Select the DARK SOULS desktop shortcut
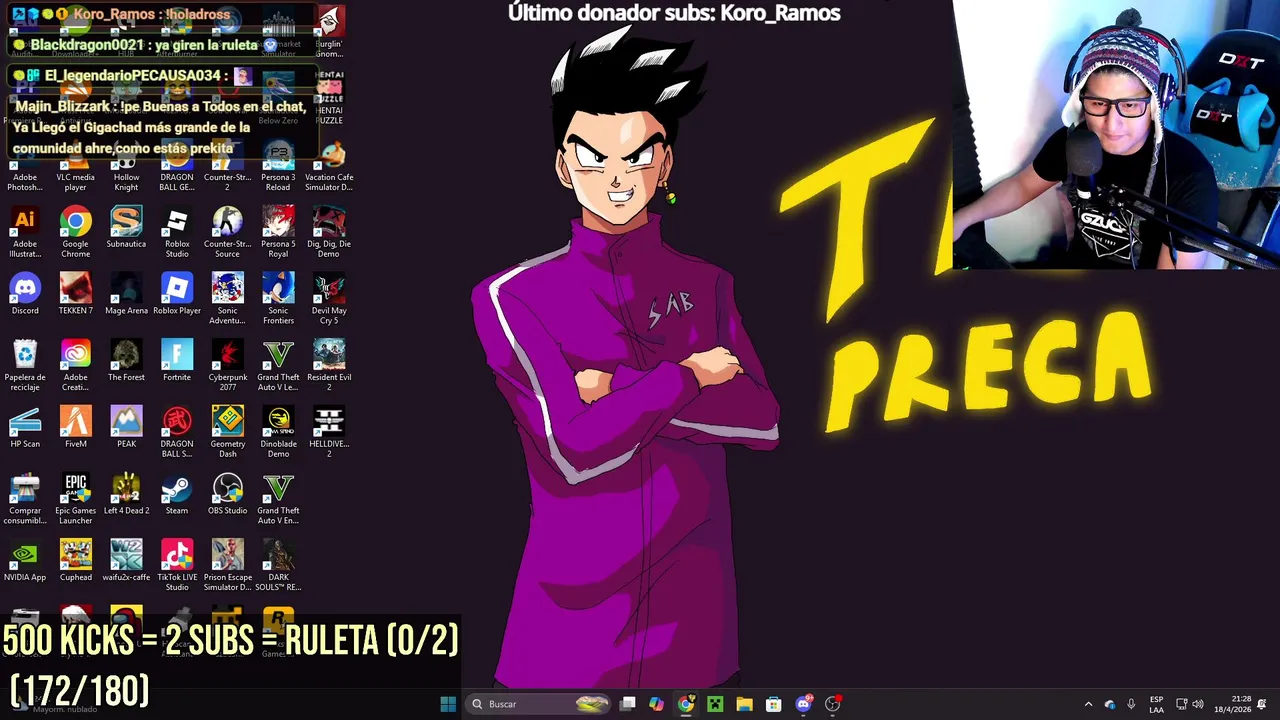The width and height of the screenshot is (1280, 720). 278,565
